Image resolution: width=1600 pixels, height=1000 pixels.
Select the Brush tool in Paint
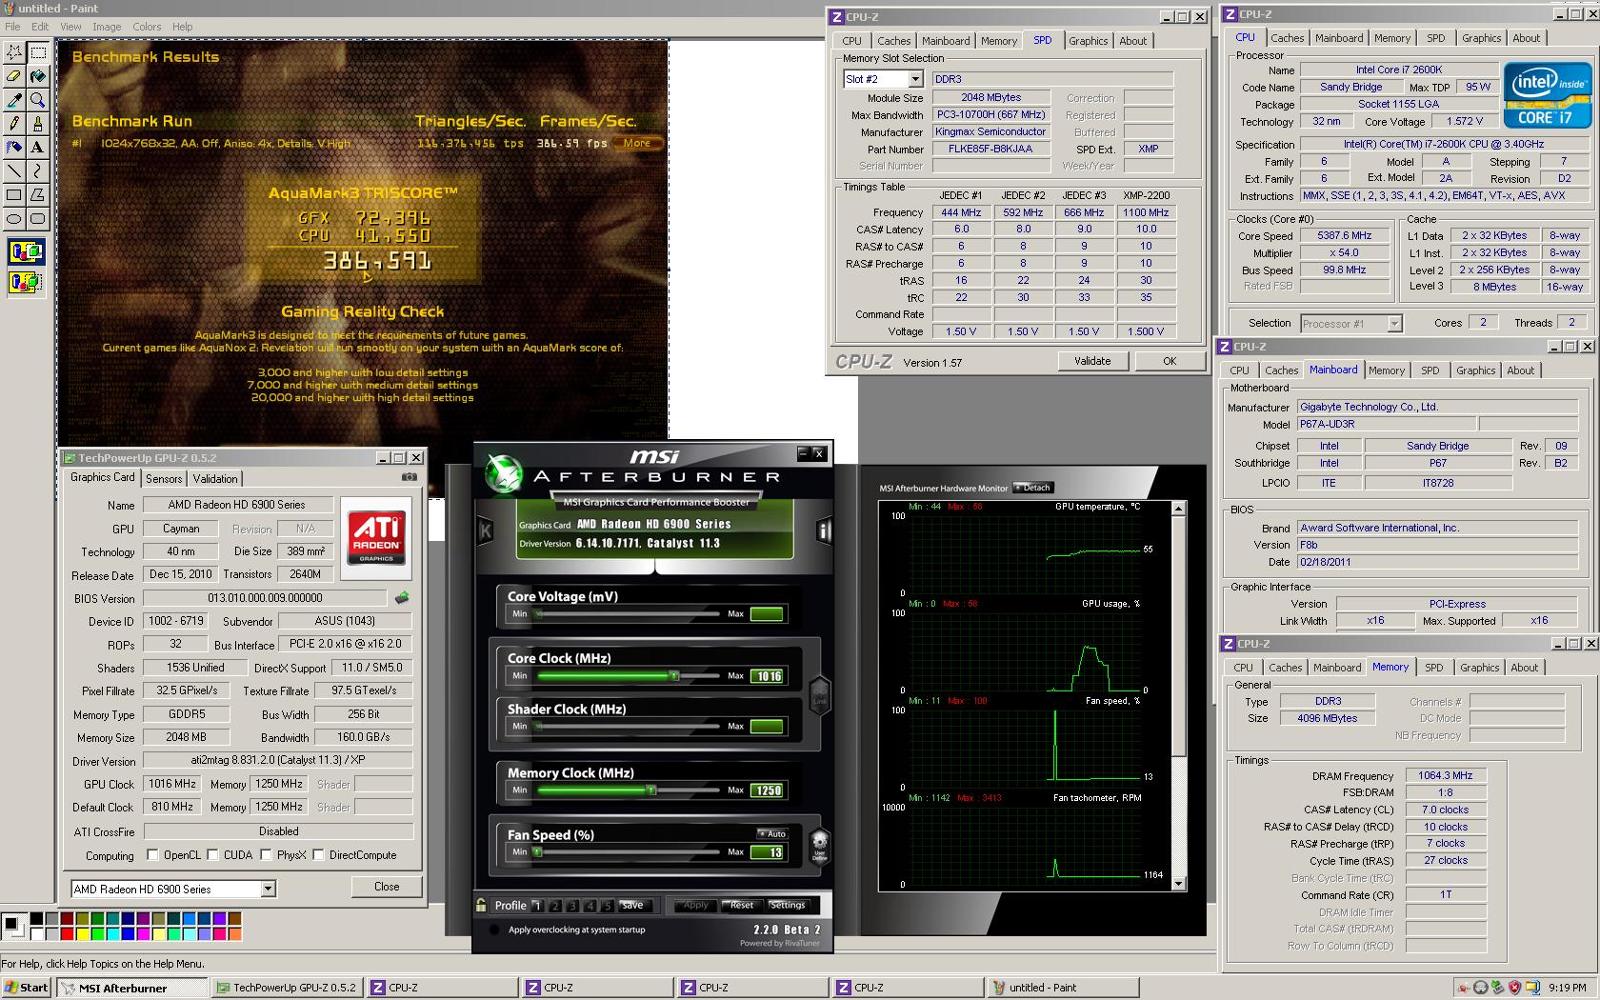click(38, 123)
